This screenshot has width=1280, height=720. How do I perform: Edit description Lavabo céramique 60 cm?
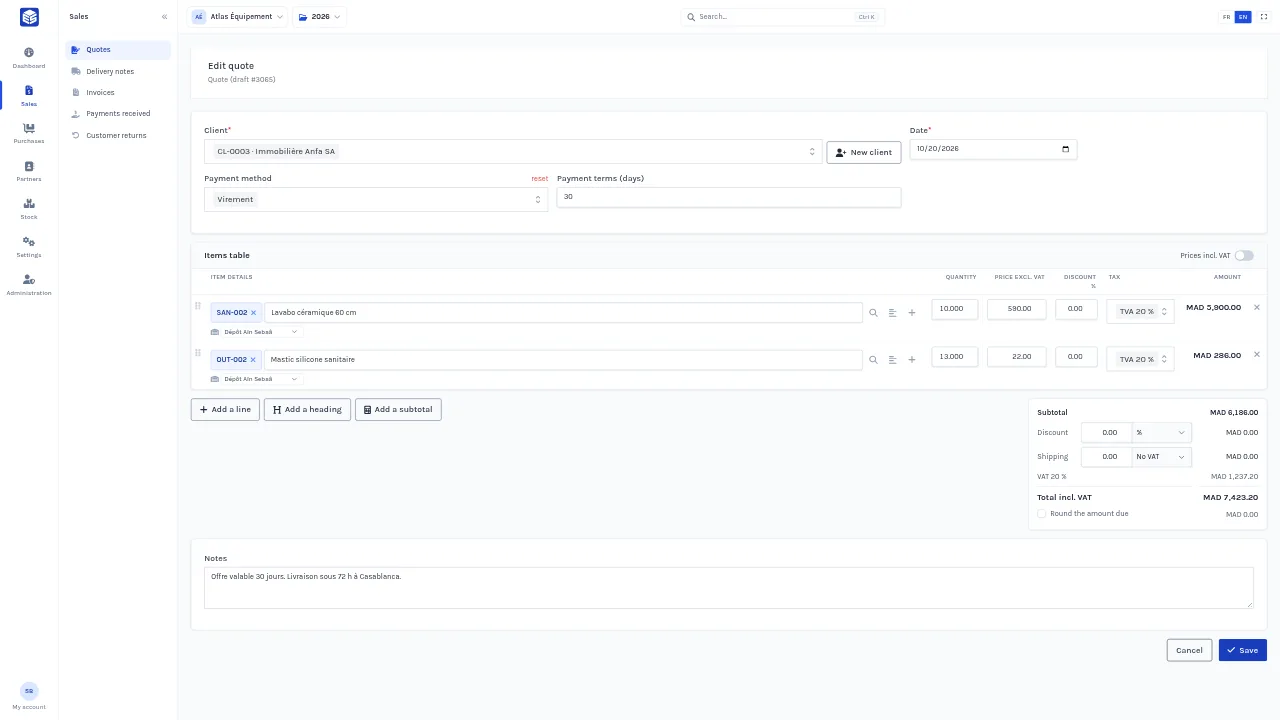click(x=563, y=313)
